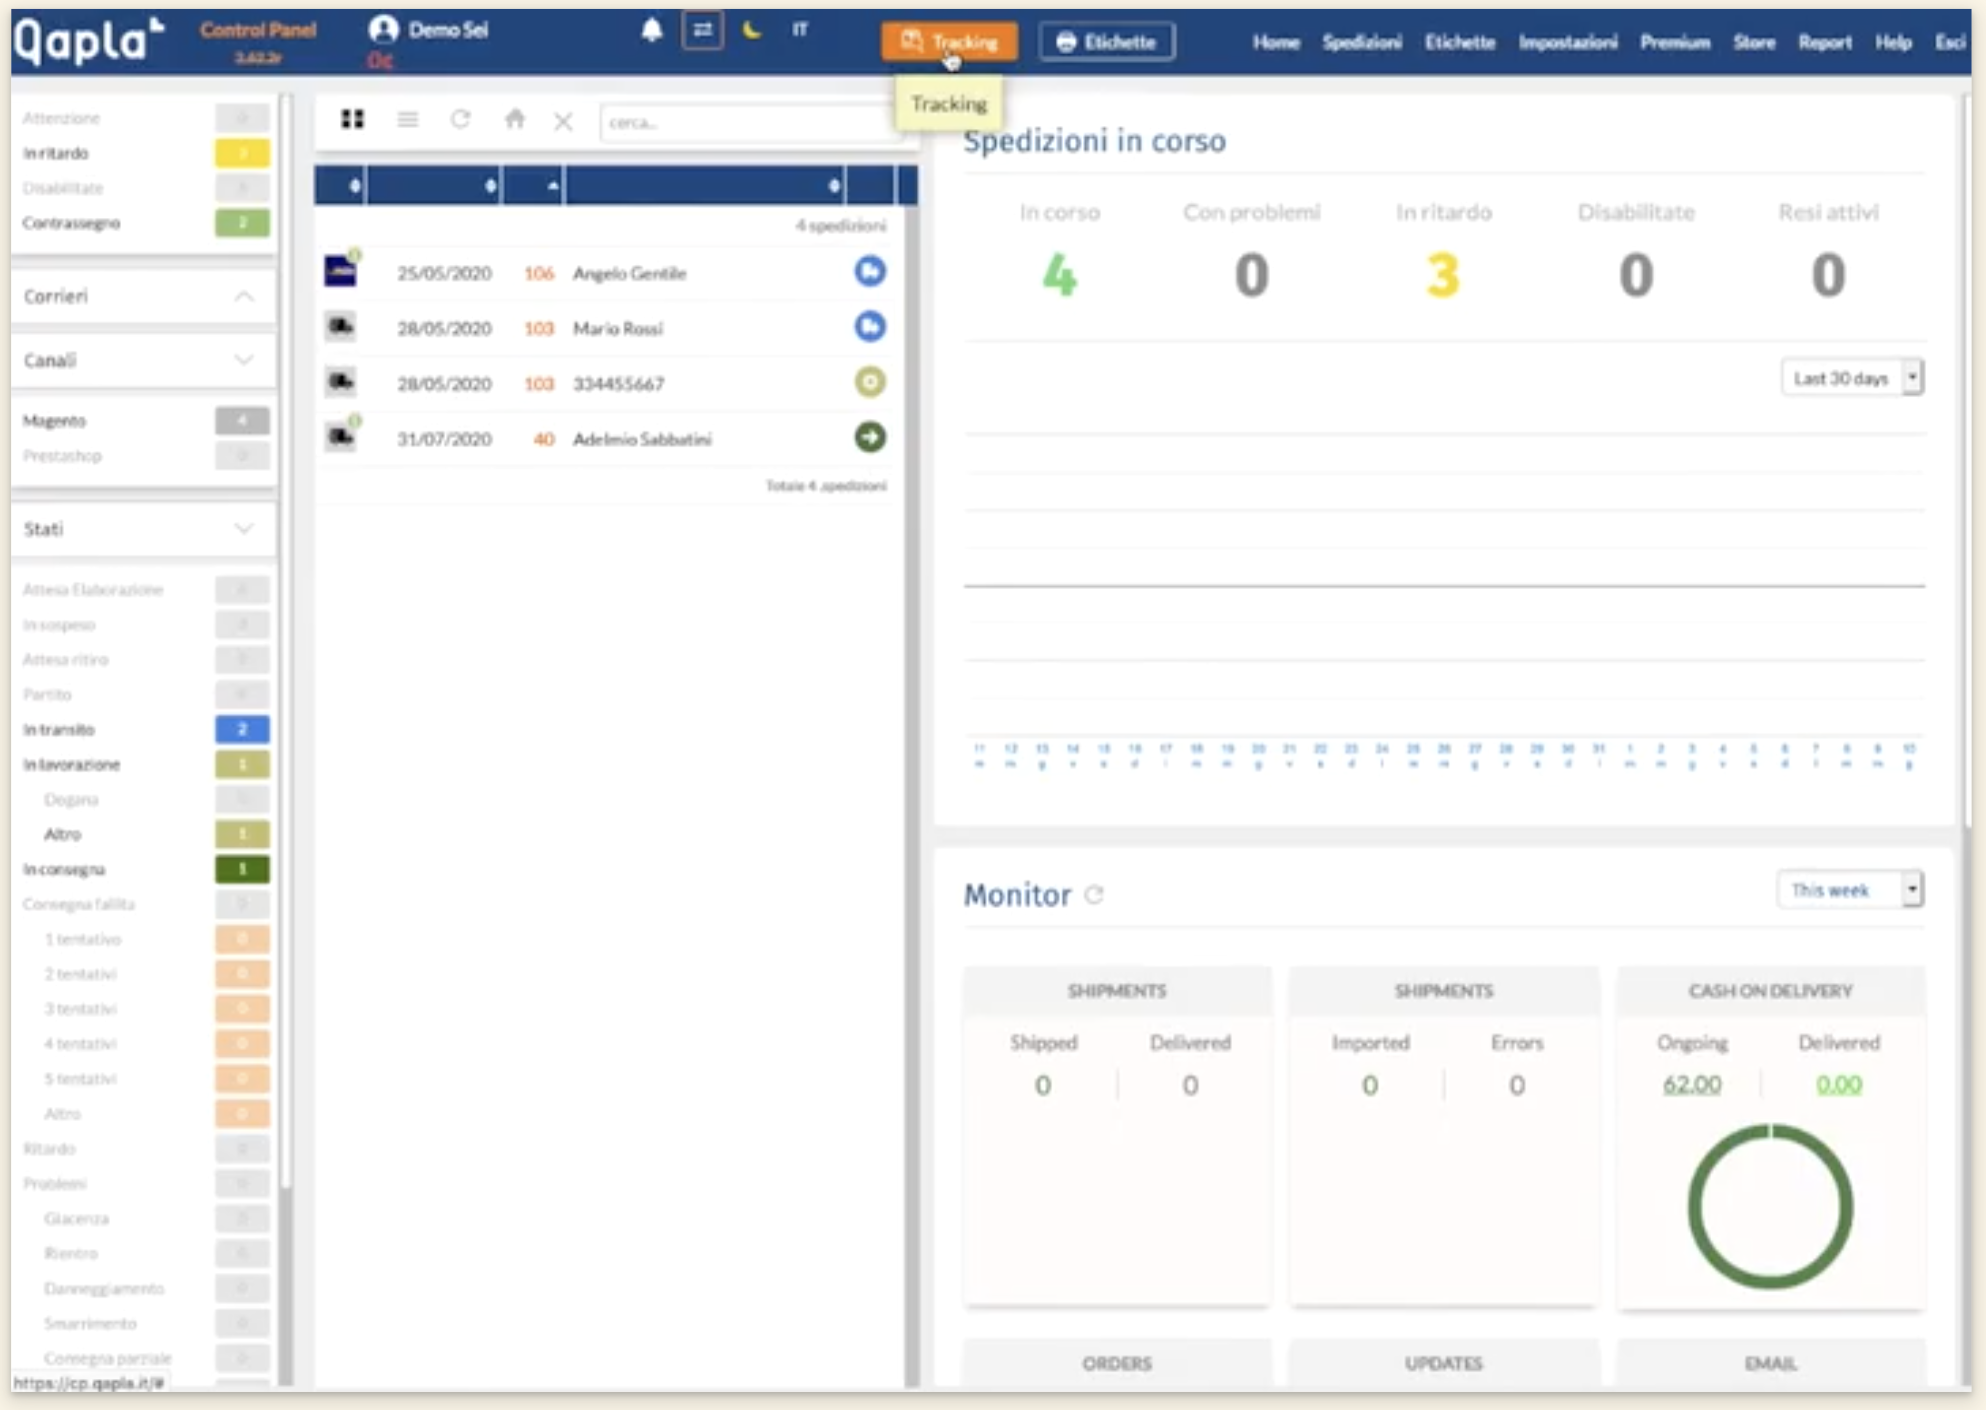Refresh the Monitor panel

point(1095,896)
